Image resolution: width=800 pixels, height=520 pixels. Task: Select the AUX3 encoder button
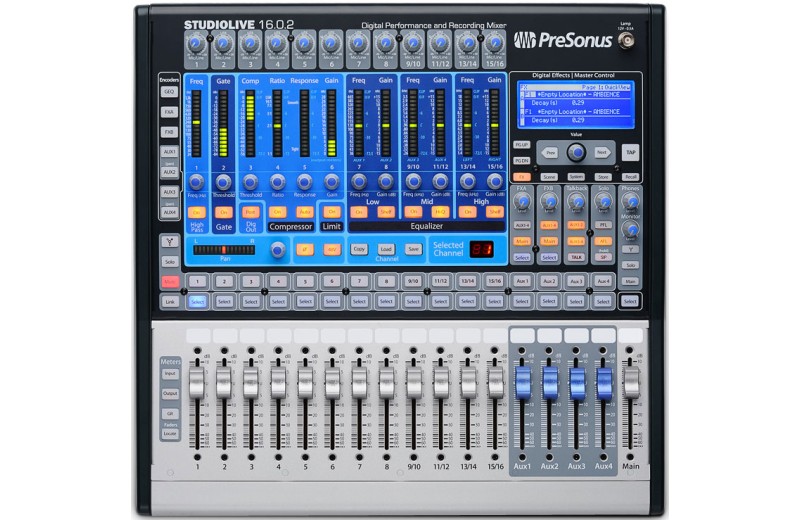169,192
